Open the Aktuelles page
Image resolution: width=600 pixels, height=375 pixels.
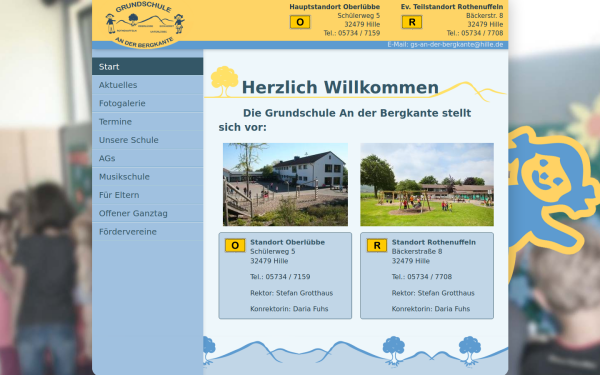[147, 85]
